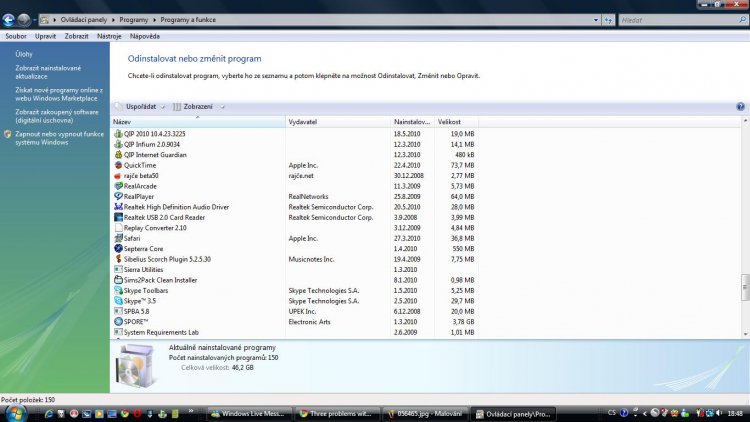Select QIP Internet Guardian icon
Viewport: 750px width, 422px height.
(x=118, y=155)
